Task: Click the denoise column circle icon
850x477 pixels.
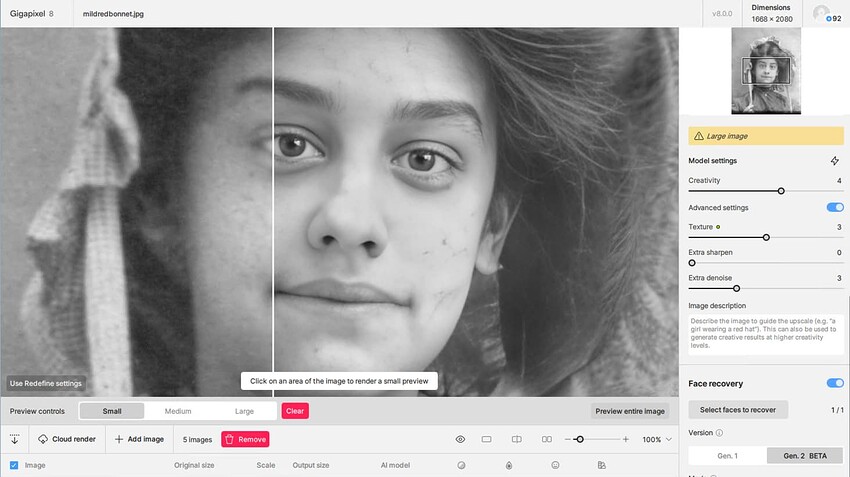Action: (461, 465)
